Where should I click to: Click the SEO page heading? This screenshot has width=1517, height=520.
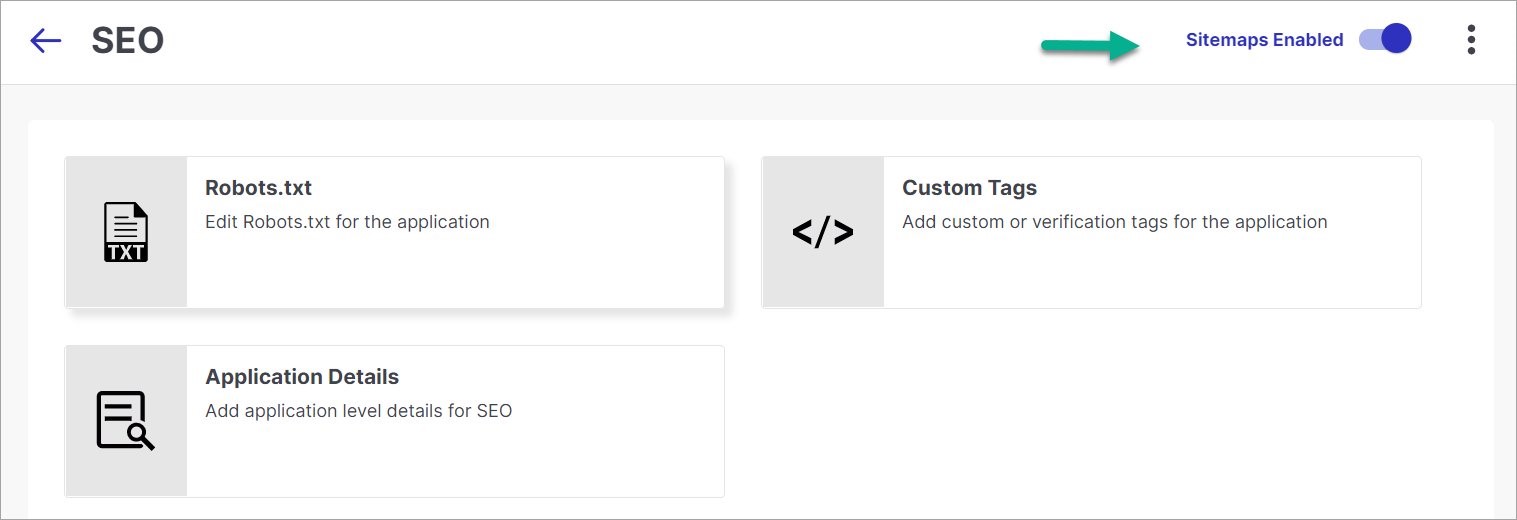(128, 41)
